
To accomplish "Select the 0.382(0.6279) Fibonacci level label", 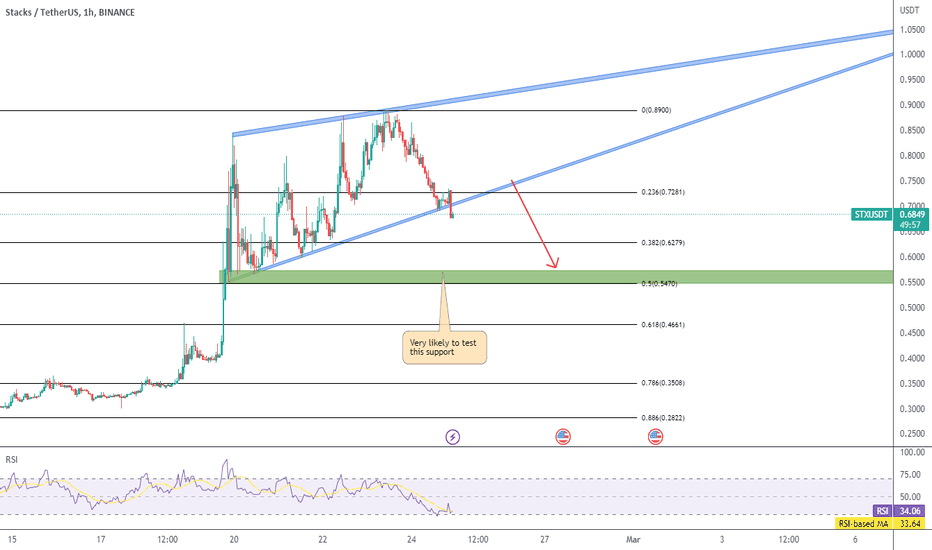I will (663, 243).
